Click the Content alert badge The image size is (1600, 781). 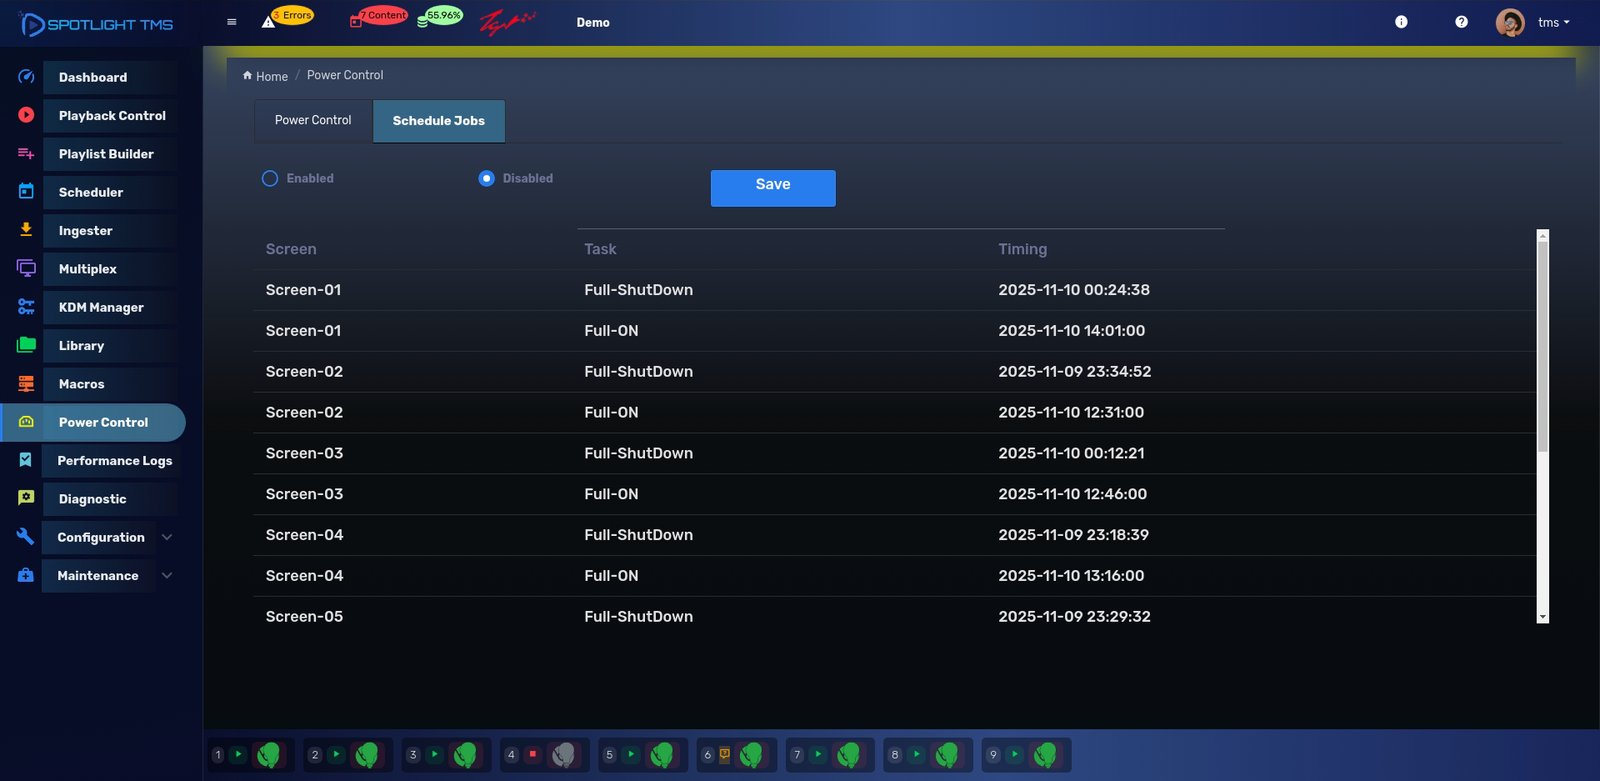pos(379,17)
